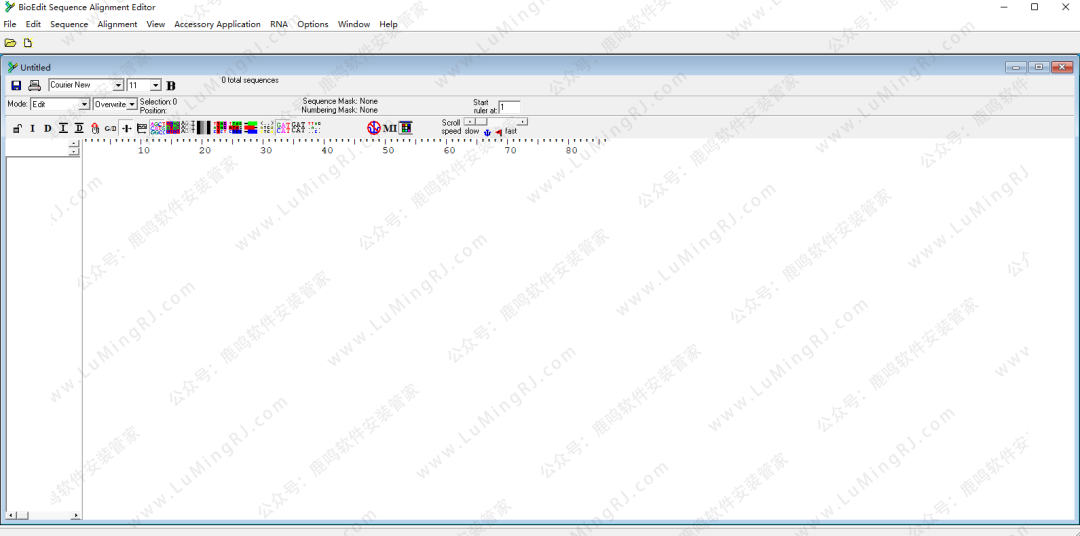Image resolution: width=1080 pixels, height=536 pixels.
Task: Open the Alignment menu
Action: click(x=117, y=24)
